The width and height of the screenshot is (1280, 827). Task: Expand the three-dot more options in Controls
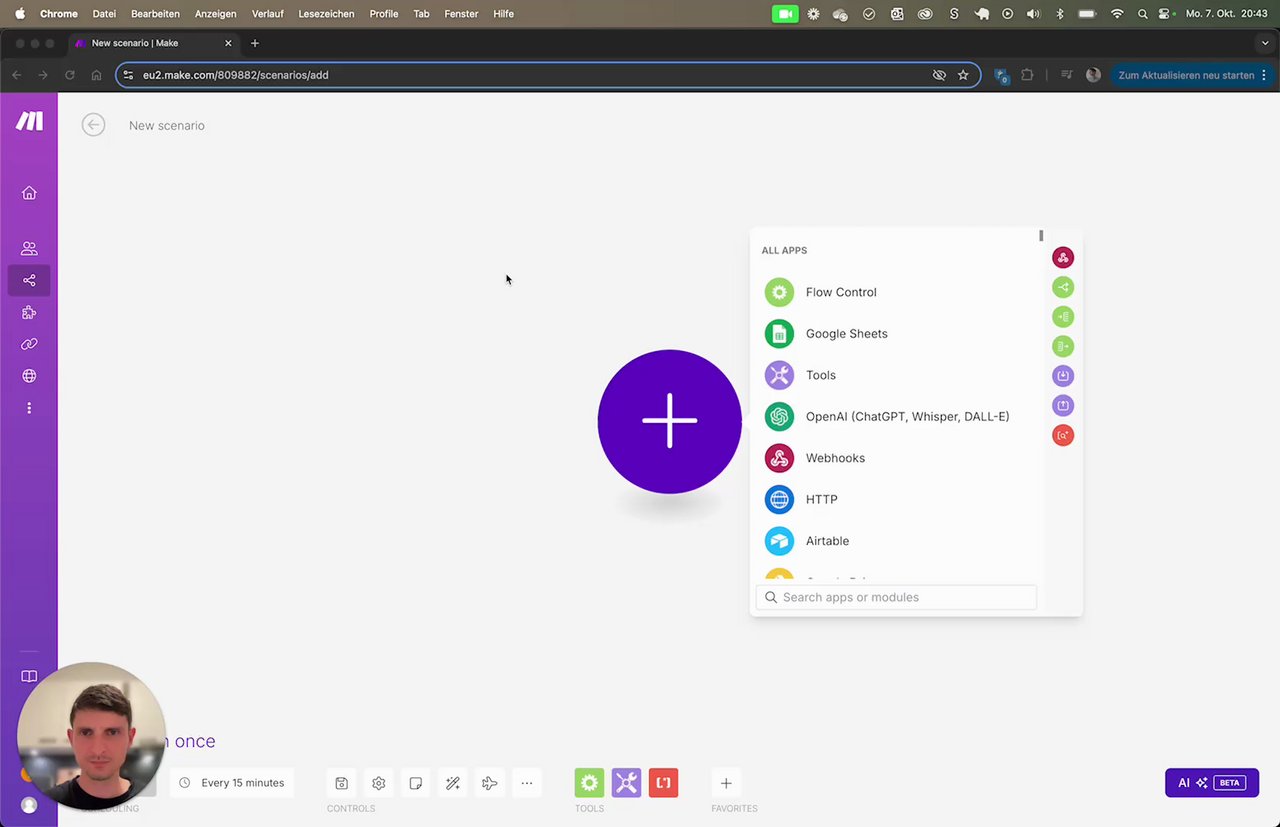(x=526, y=783)
